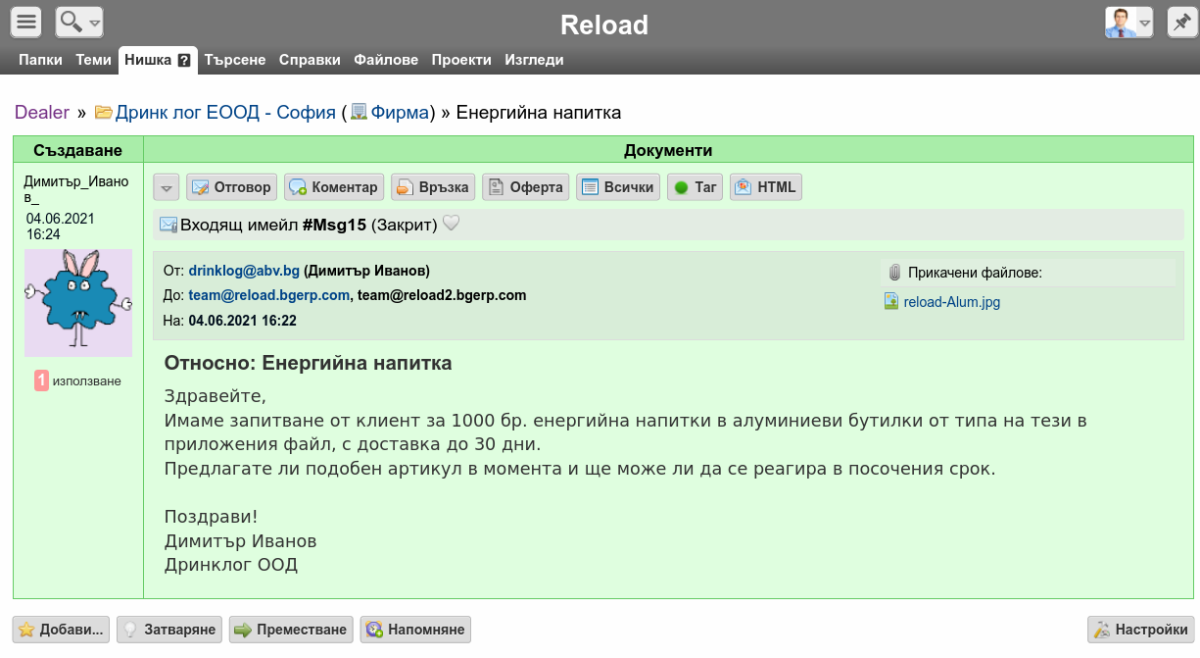Add a tag using Таг button
Viewport: 1200px width, 658px height.
pyautogui.click(x=695, y=187)
